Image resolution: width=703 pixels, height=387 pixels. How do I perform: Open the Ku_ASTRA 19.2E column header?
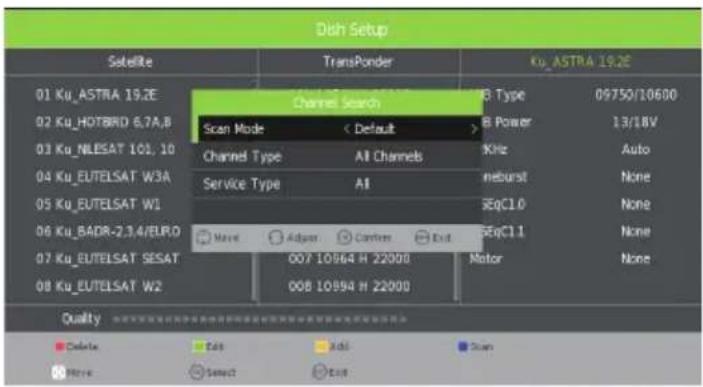tap(581, 61)
